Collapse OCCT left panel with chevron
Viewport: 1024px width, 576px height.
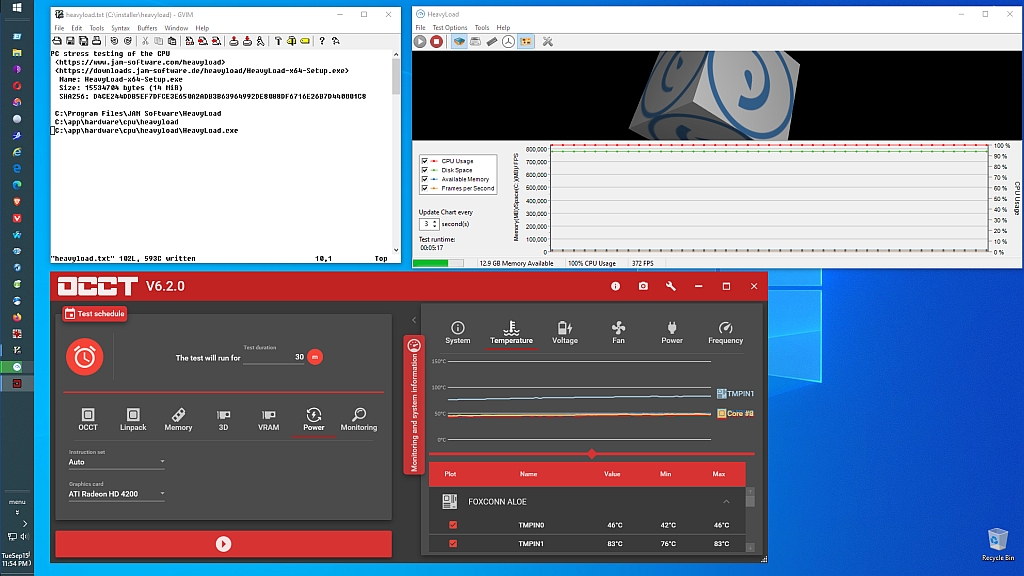(x=413, y=320)
